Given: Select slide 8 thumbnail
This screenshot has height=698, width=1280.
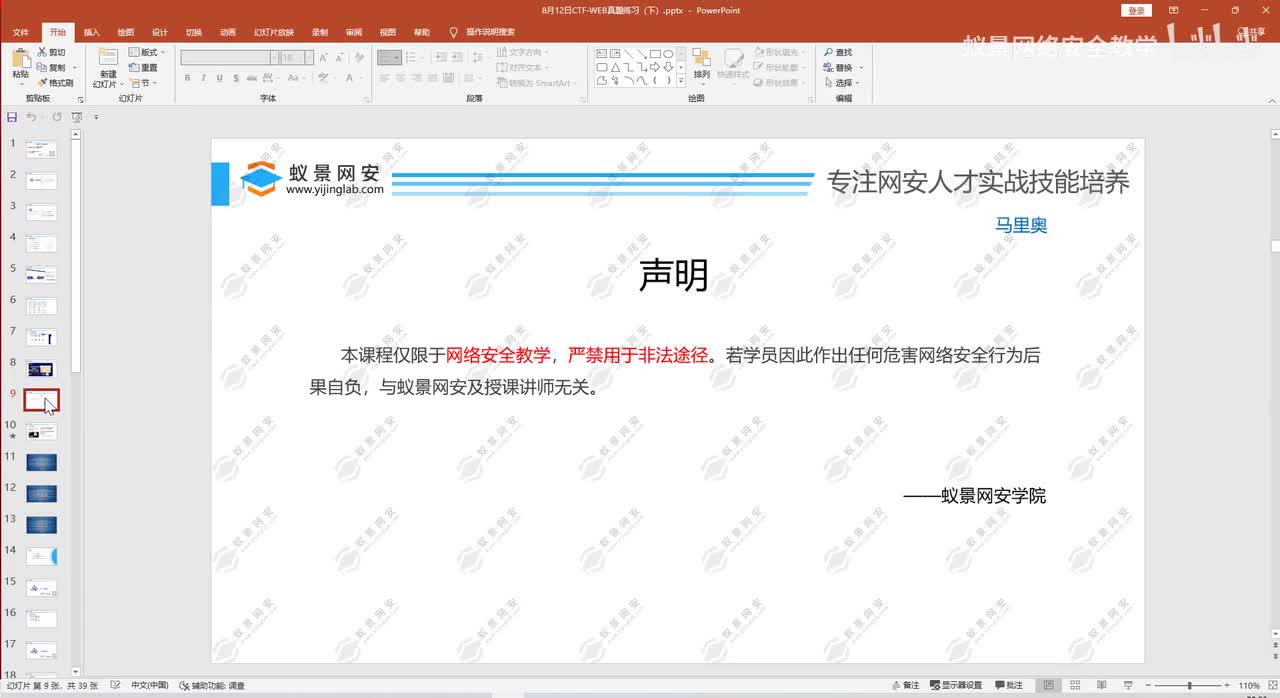Looking at the screenshot, I should (x=41, y=368).
